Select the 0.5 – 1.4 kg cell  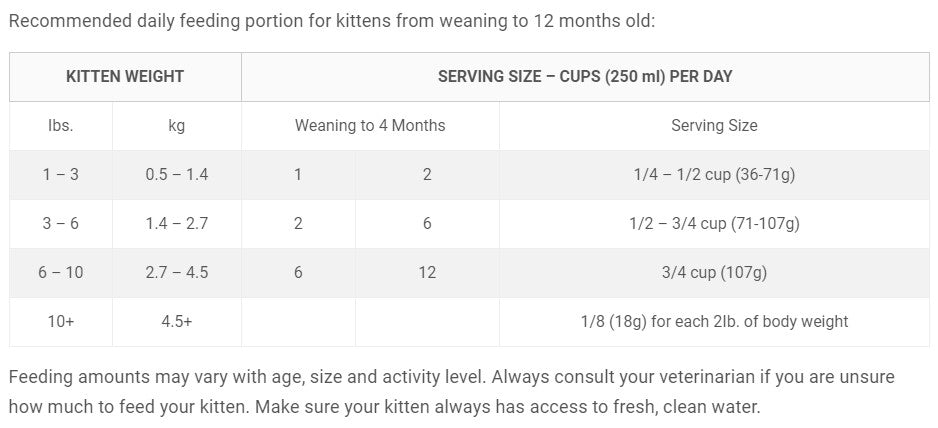coord(177,175)
